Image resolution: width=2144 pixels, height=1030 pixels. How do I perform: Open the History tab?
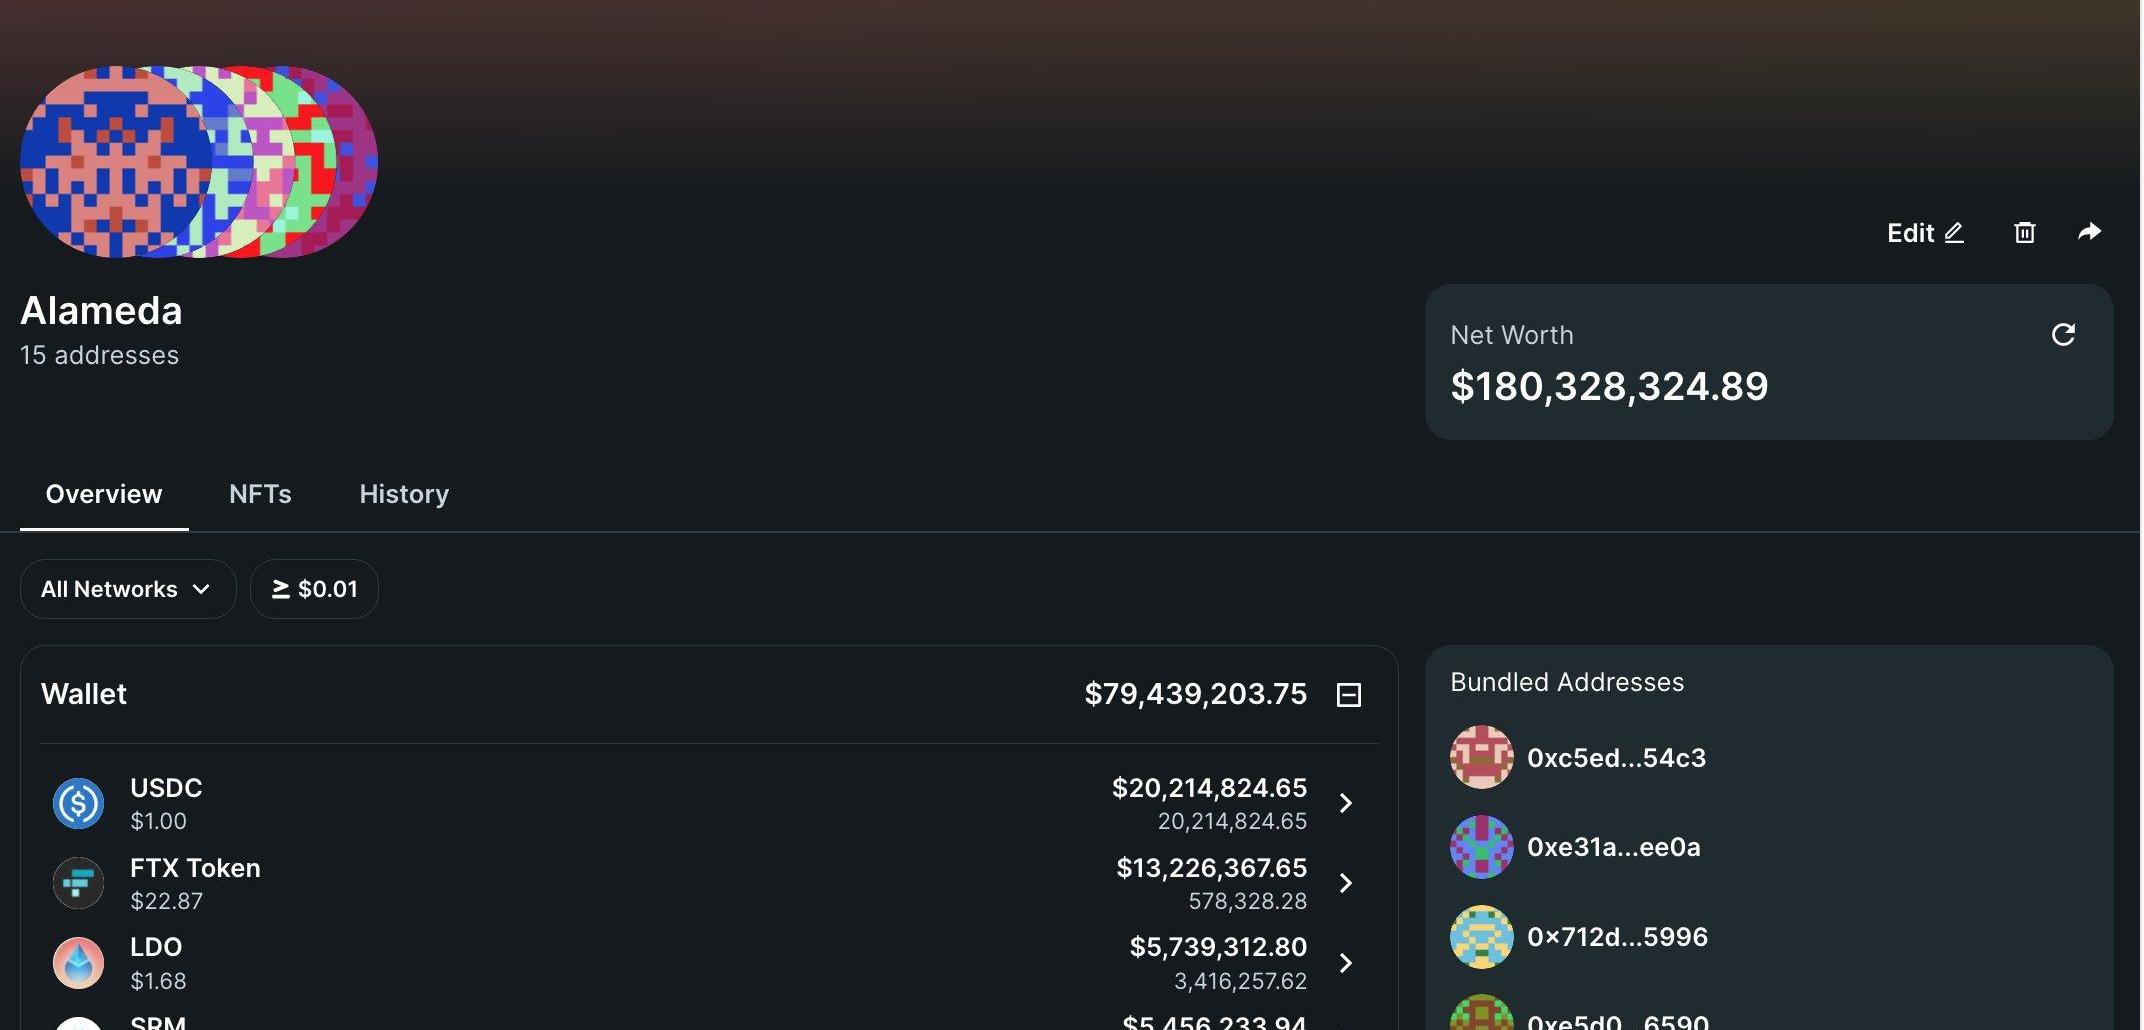[x=404, y=494]
